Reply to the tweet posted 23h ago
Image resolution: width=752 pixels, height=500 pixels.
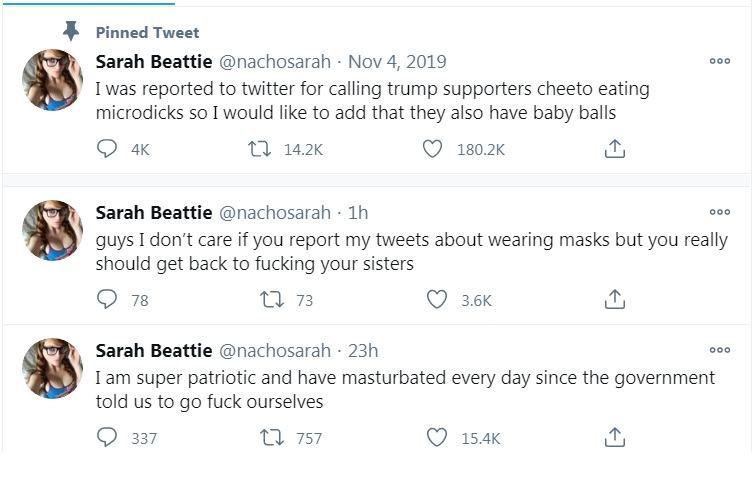[x=107, y=437]
